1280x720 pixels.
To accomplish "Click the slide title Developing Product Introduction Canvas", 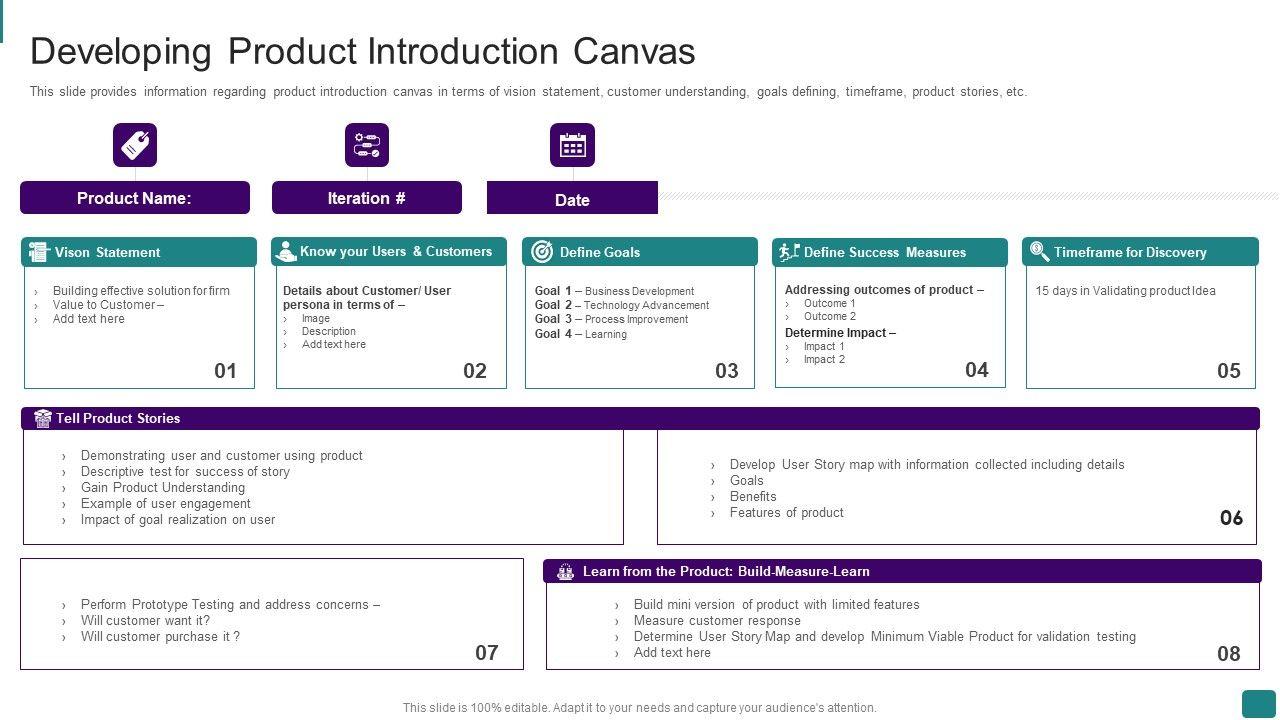I will click(x=362, y=51).
